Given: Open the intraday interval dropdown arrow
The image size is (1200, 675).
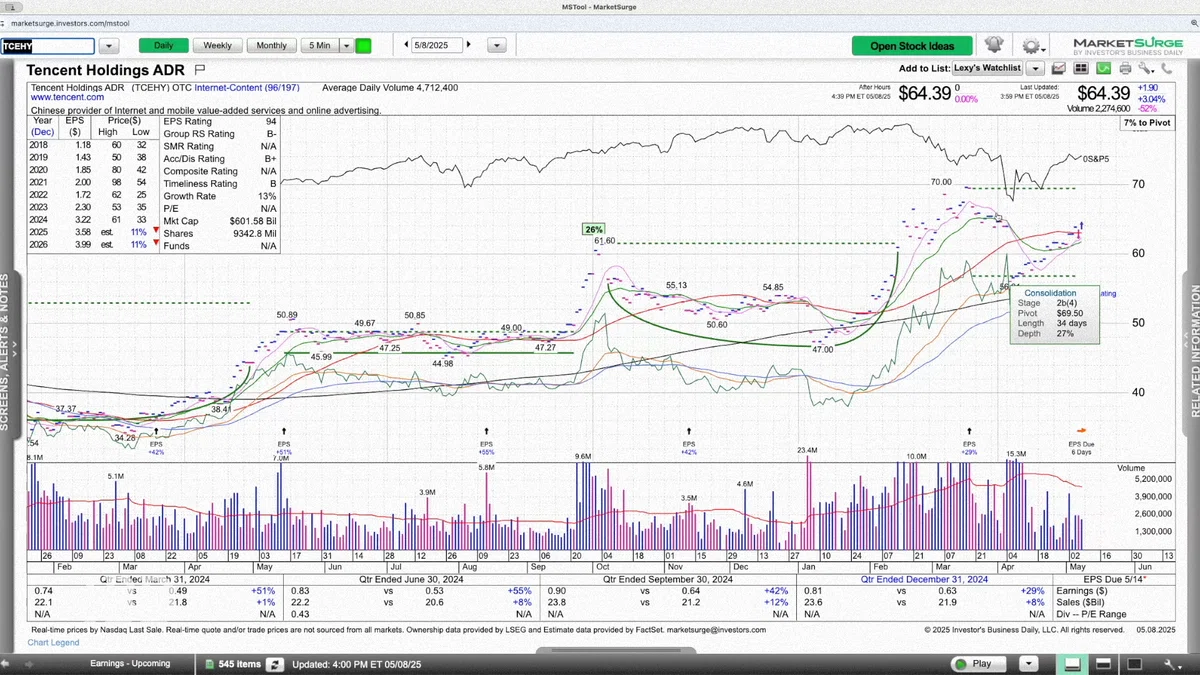Looking at the screenshot, I should (x=347, y=46).
